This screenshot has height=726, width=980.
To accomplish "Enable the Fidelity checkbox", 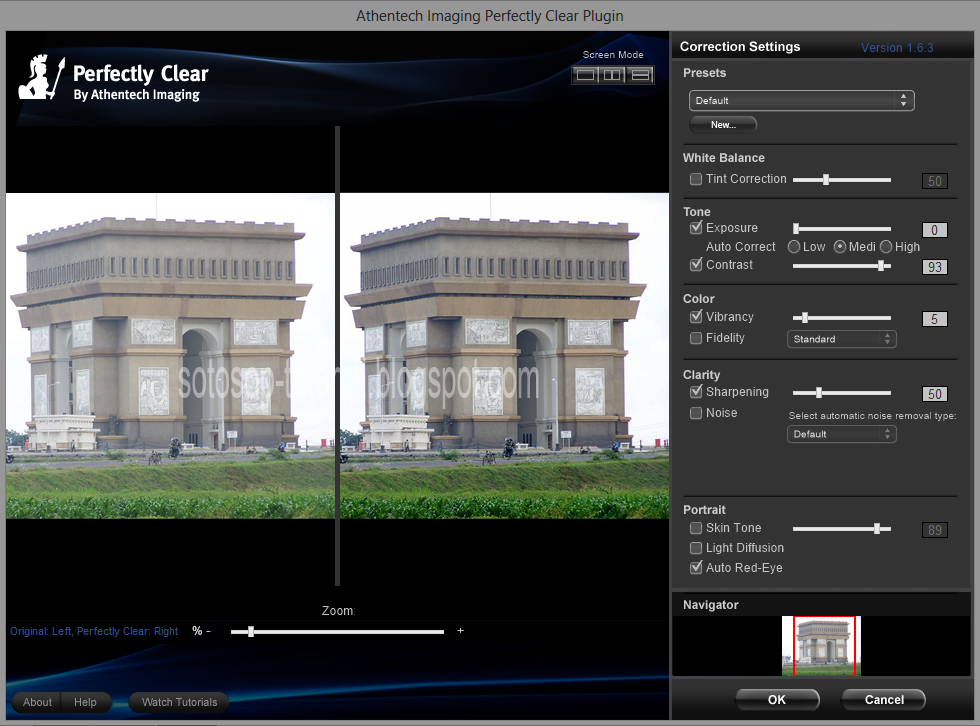I will [x=696, y=338].
